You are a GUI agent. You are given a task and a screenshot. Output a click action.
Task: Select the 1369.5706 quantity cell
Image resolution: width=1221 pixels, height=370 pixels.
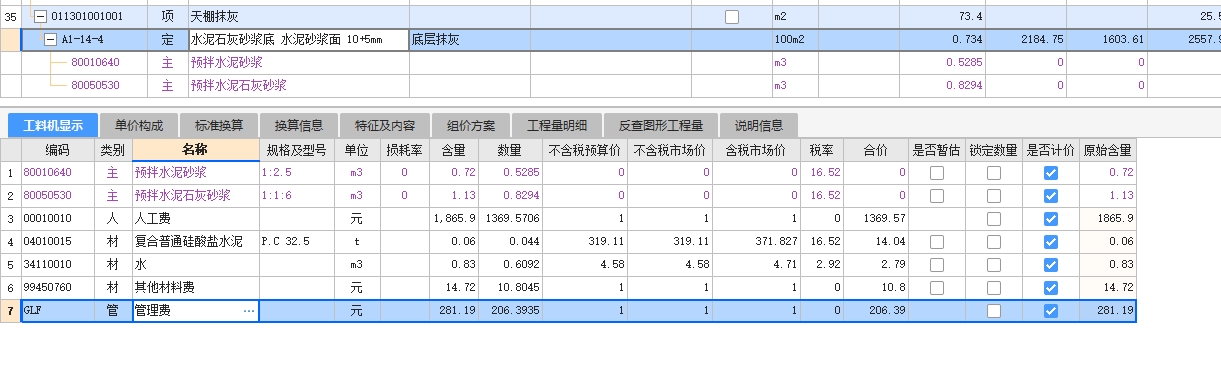[510, 219]
